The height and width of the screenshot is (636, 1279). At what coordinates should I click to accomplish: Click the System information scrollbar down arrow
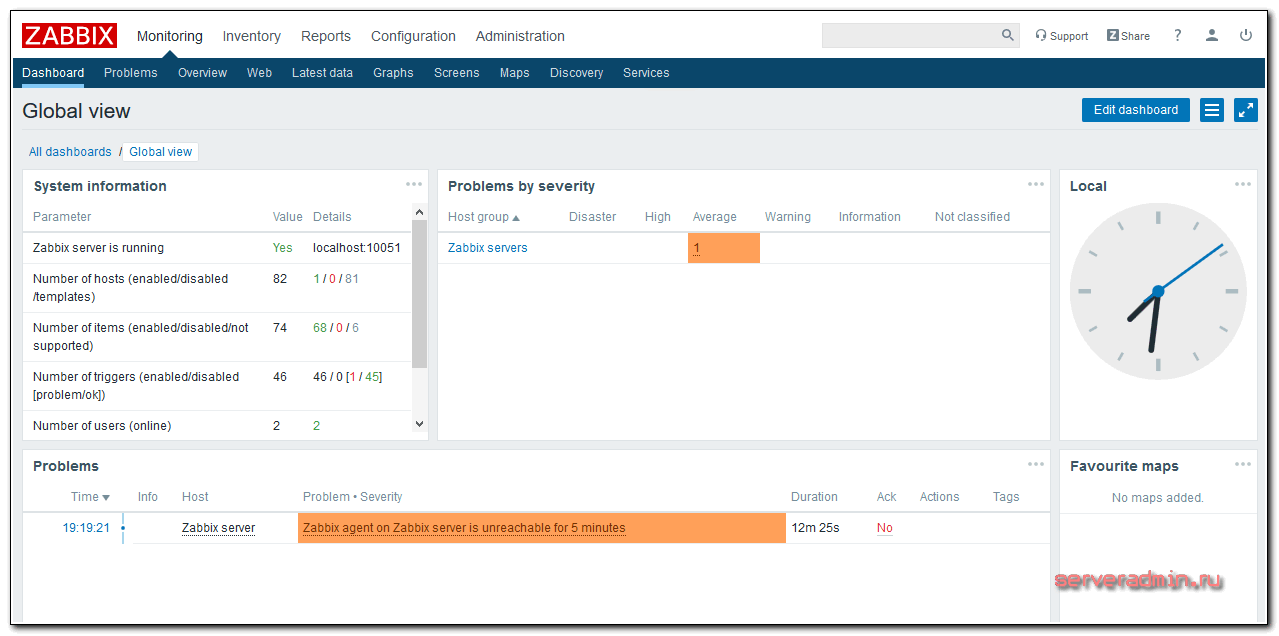419,425
